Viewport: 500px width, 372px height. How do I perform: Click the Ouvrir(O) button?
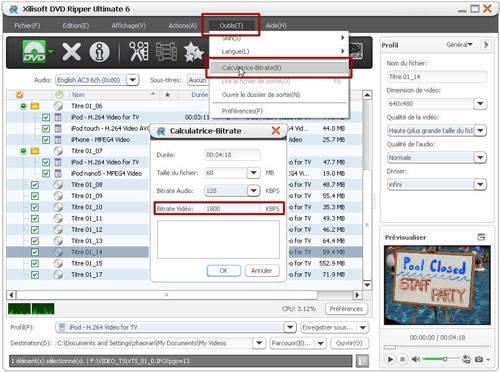pyautogui.click(x=349, y=343)
